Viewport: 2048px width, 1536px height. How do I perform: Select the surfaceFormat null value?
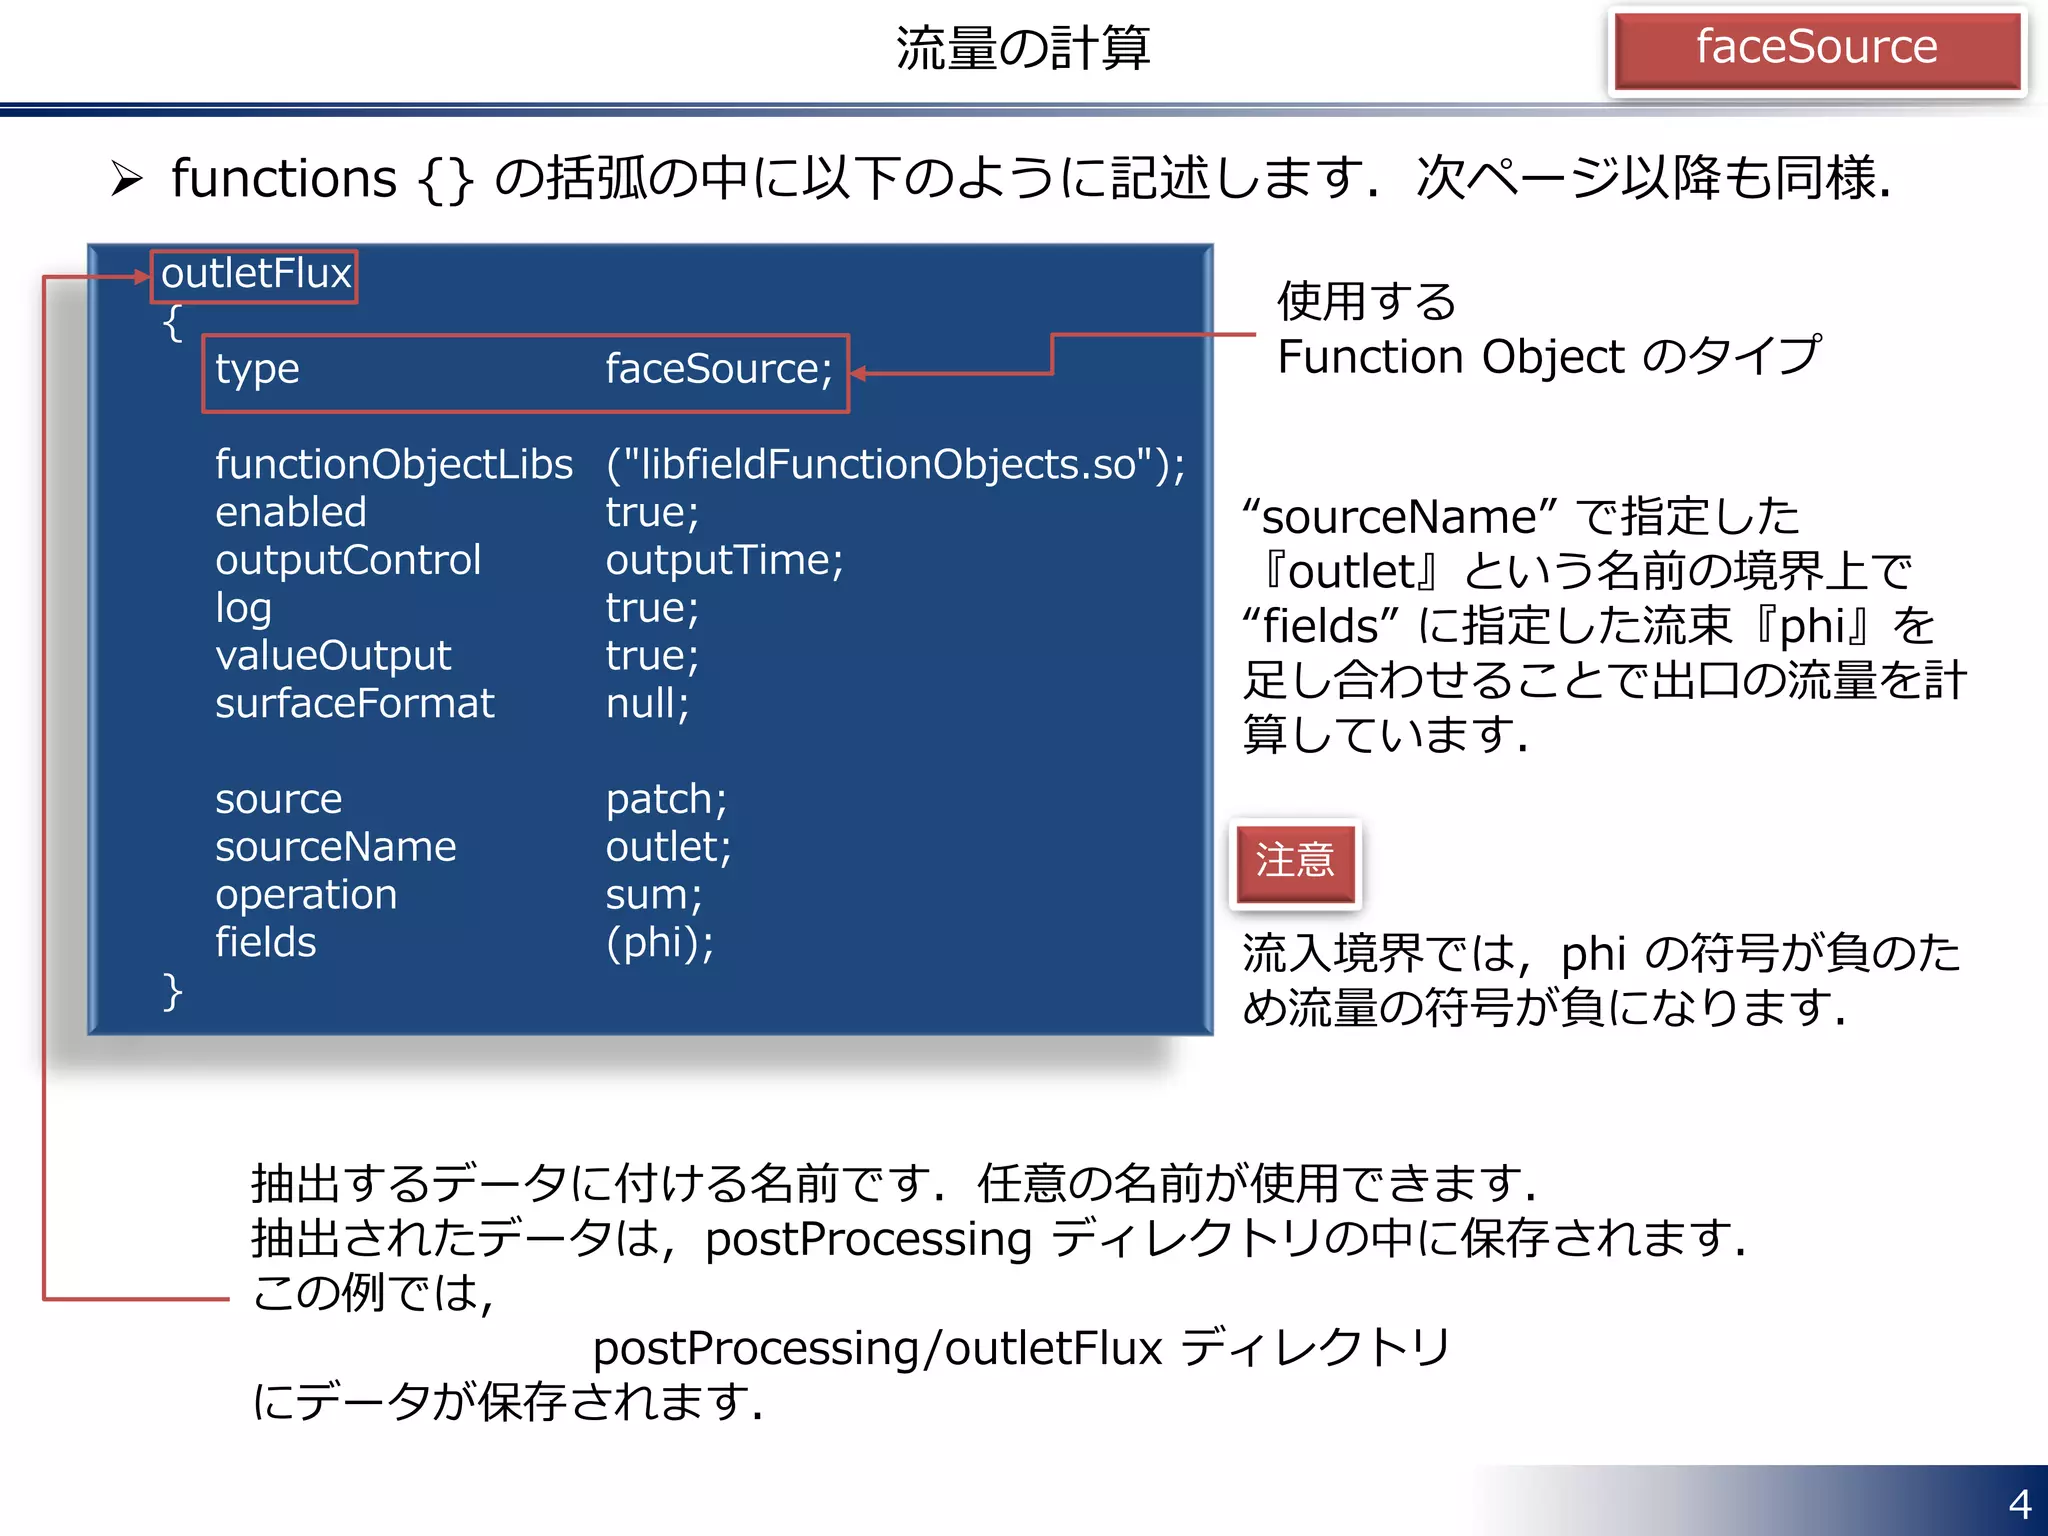point(646,704)
